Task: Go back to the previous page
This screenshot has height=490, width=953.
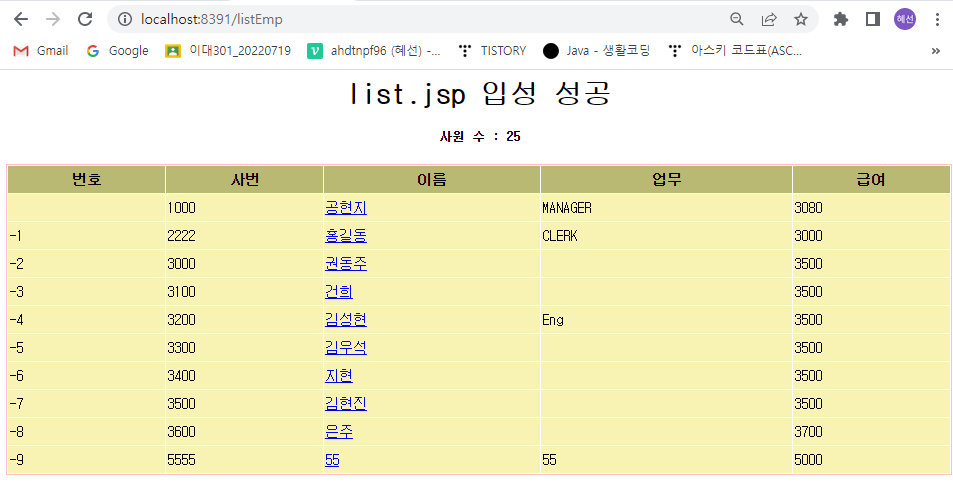Action: point(21,19)
